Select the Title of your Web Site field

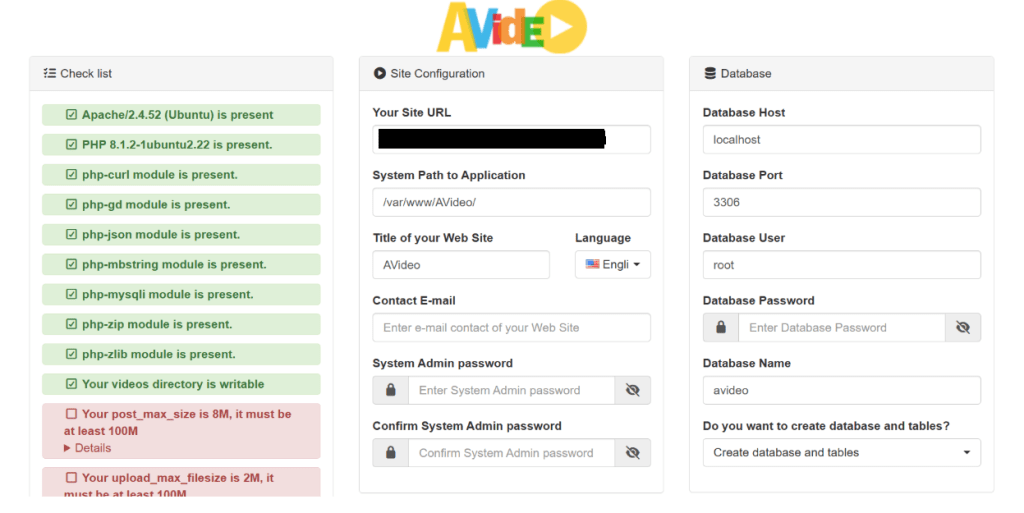[x=461, y=265]
